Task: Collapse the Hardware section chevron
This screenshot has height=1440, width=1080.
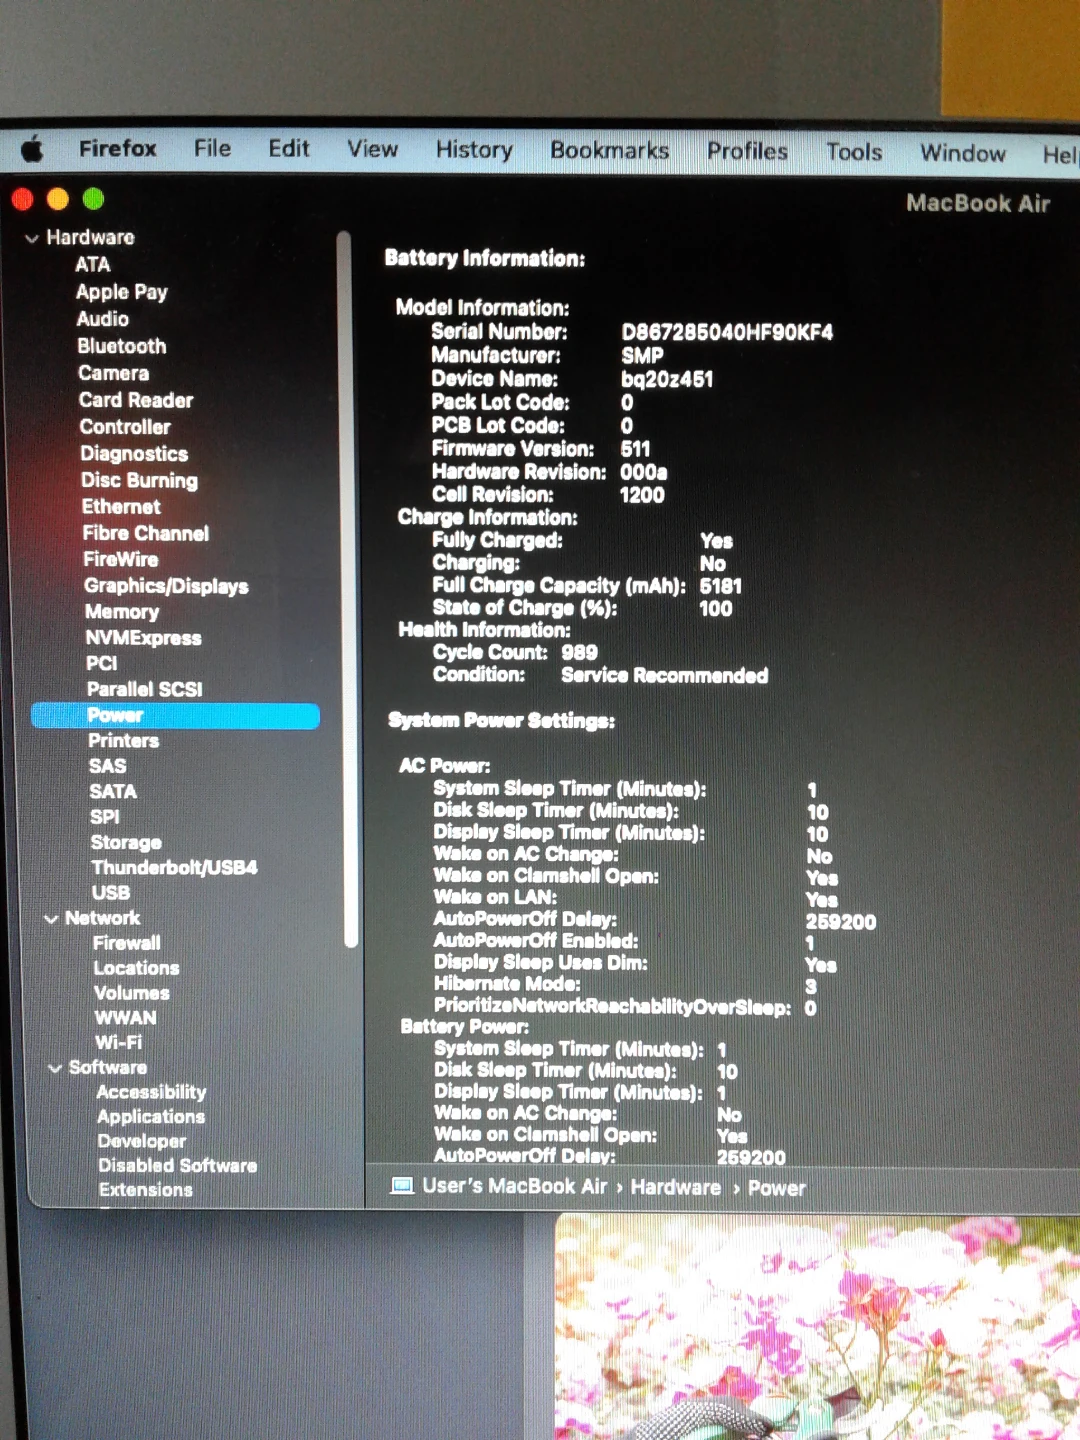Action: click(32, 238)
